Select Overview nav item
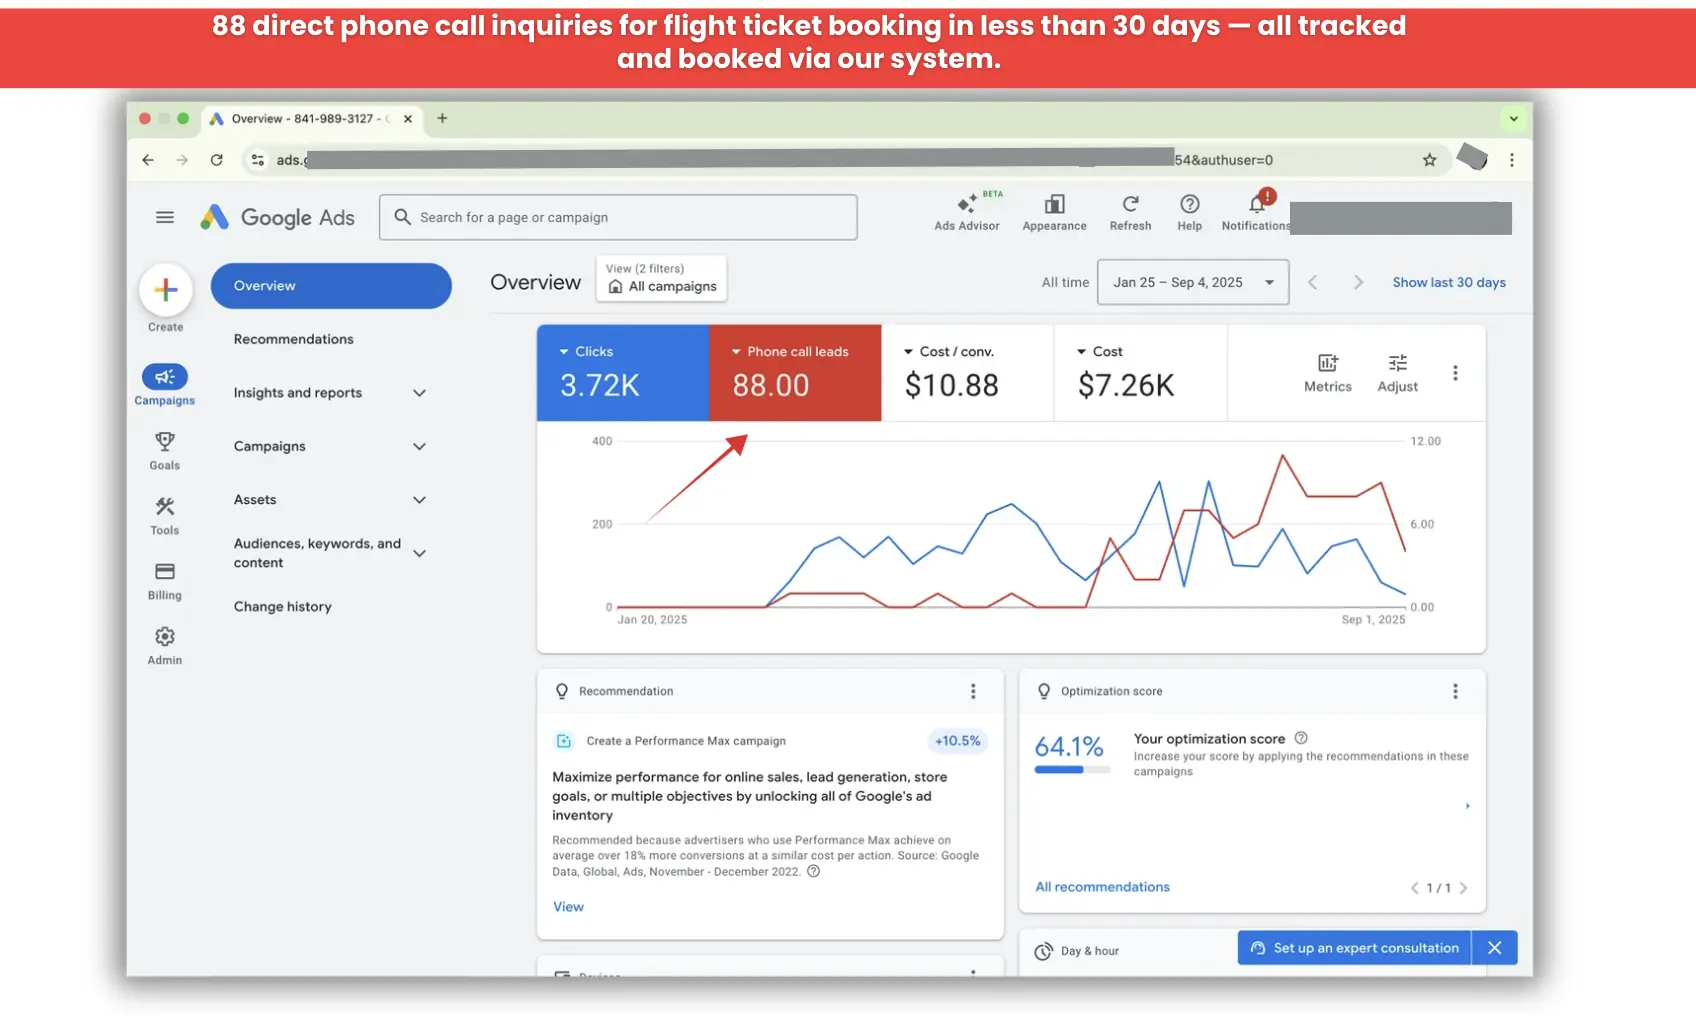Screen dimensions: 1696x1016 [x=331, y=286]
